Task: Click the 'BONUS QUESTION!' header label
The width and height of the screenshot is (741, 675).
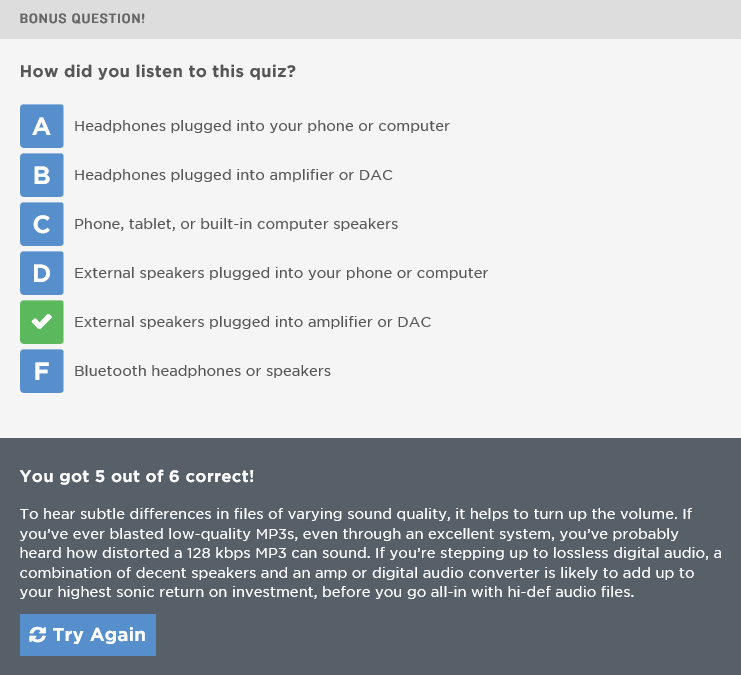Action: (x=82, y=19)
